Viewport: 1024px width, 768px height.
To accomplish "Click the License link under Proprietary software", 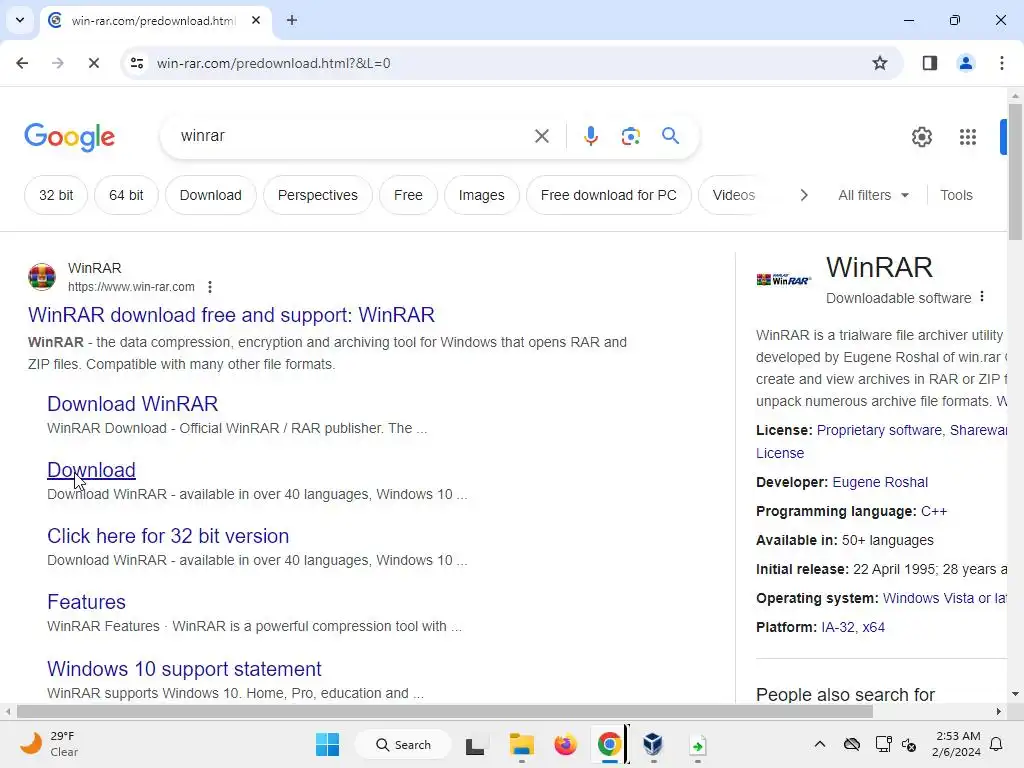I will 780,453.
